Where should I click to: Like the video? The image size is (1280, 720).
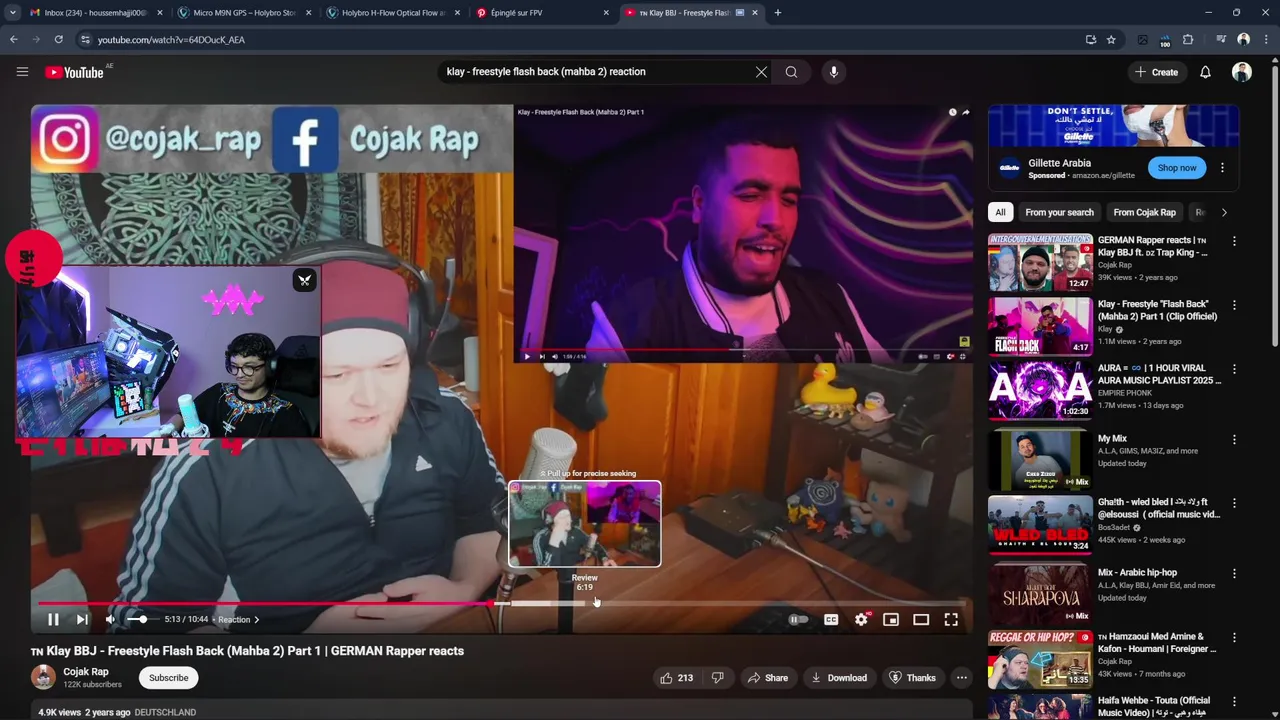coord(676,678)
